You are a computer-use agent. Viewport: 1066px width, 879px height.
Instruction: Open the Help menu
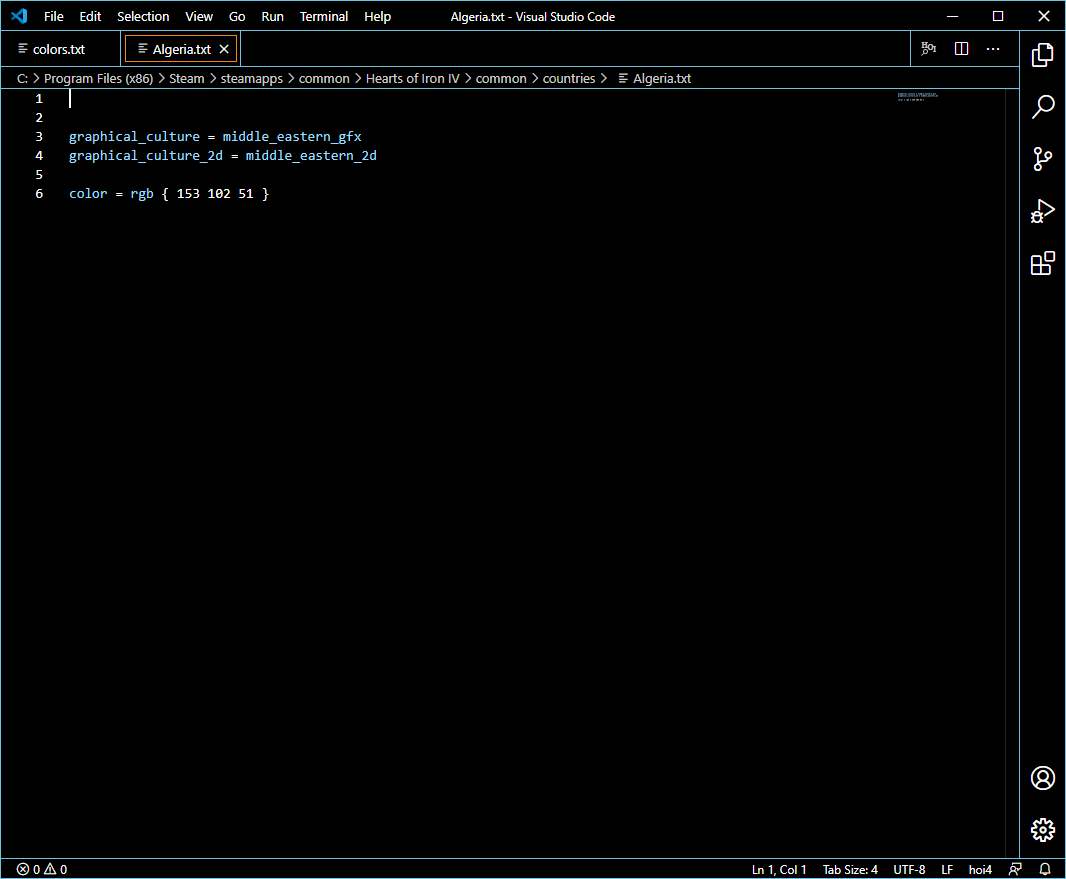pyautogui.click(x=377, y=16)
